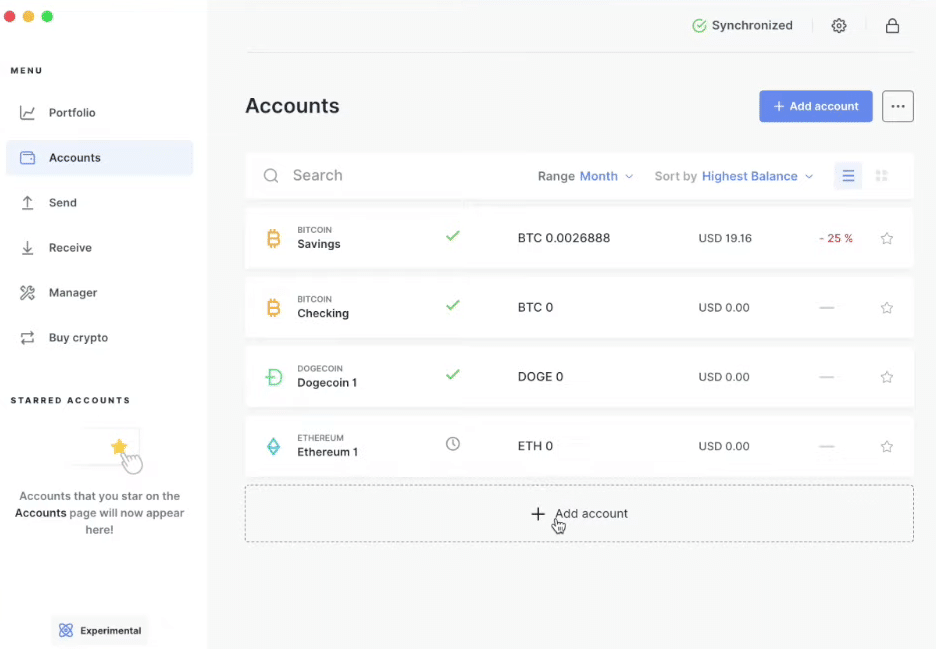Click the BTC 0.0026888 balance
The width and height of the screenshot is (936, 649).
click(x=564, y=238)
